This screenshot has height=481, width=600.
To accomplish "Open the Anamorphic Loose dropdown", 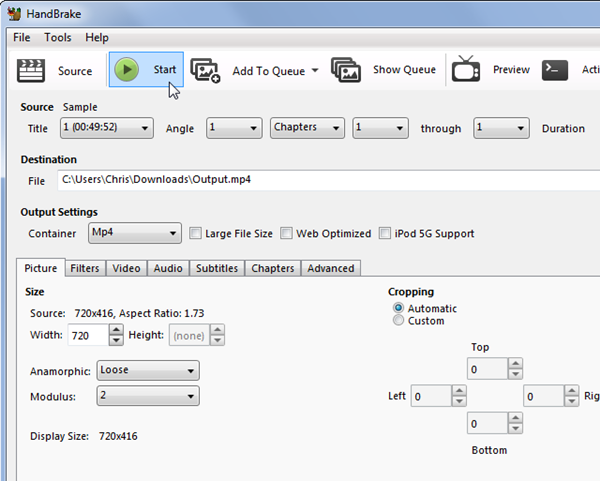I will point(148,370).
